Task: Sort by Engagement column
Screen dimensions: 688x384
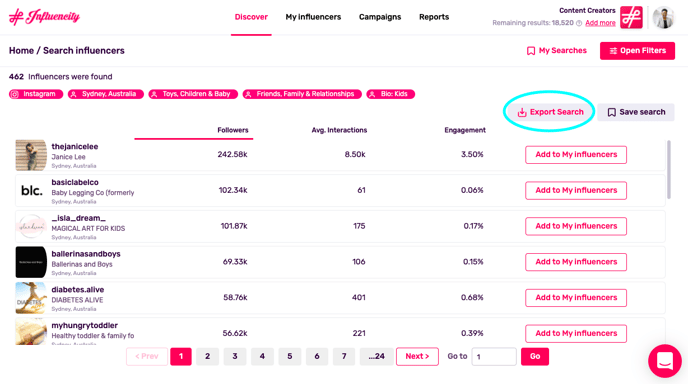Action: tap(465, 130)
